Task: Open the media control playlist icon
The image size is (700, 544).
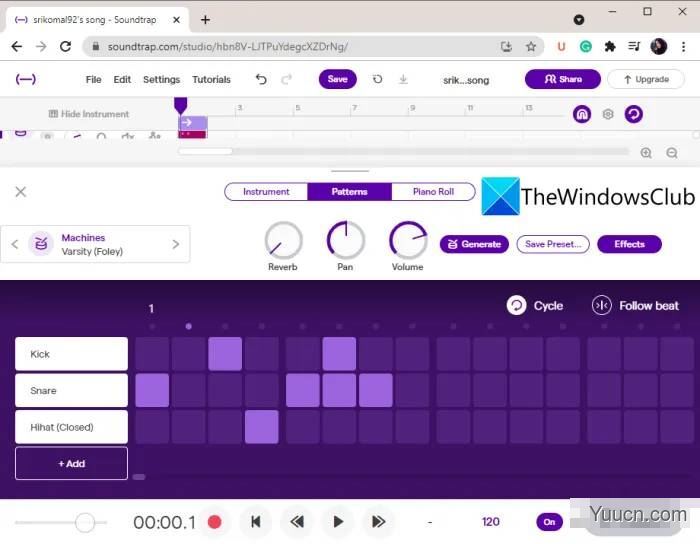Action: coord(634,46)
